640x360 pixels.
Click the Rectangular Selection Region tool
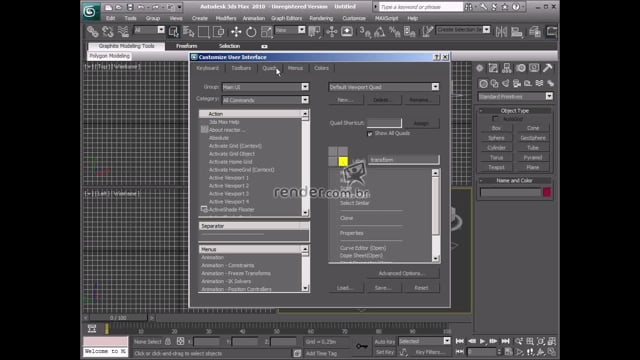203,31
